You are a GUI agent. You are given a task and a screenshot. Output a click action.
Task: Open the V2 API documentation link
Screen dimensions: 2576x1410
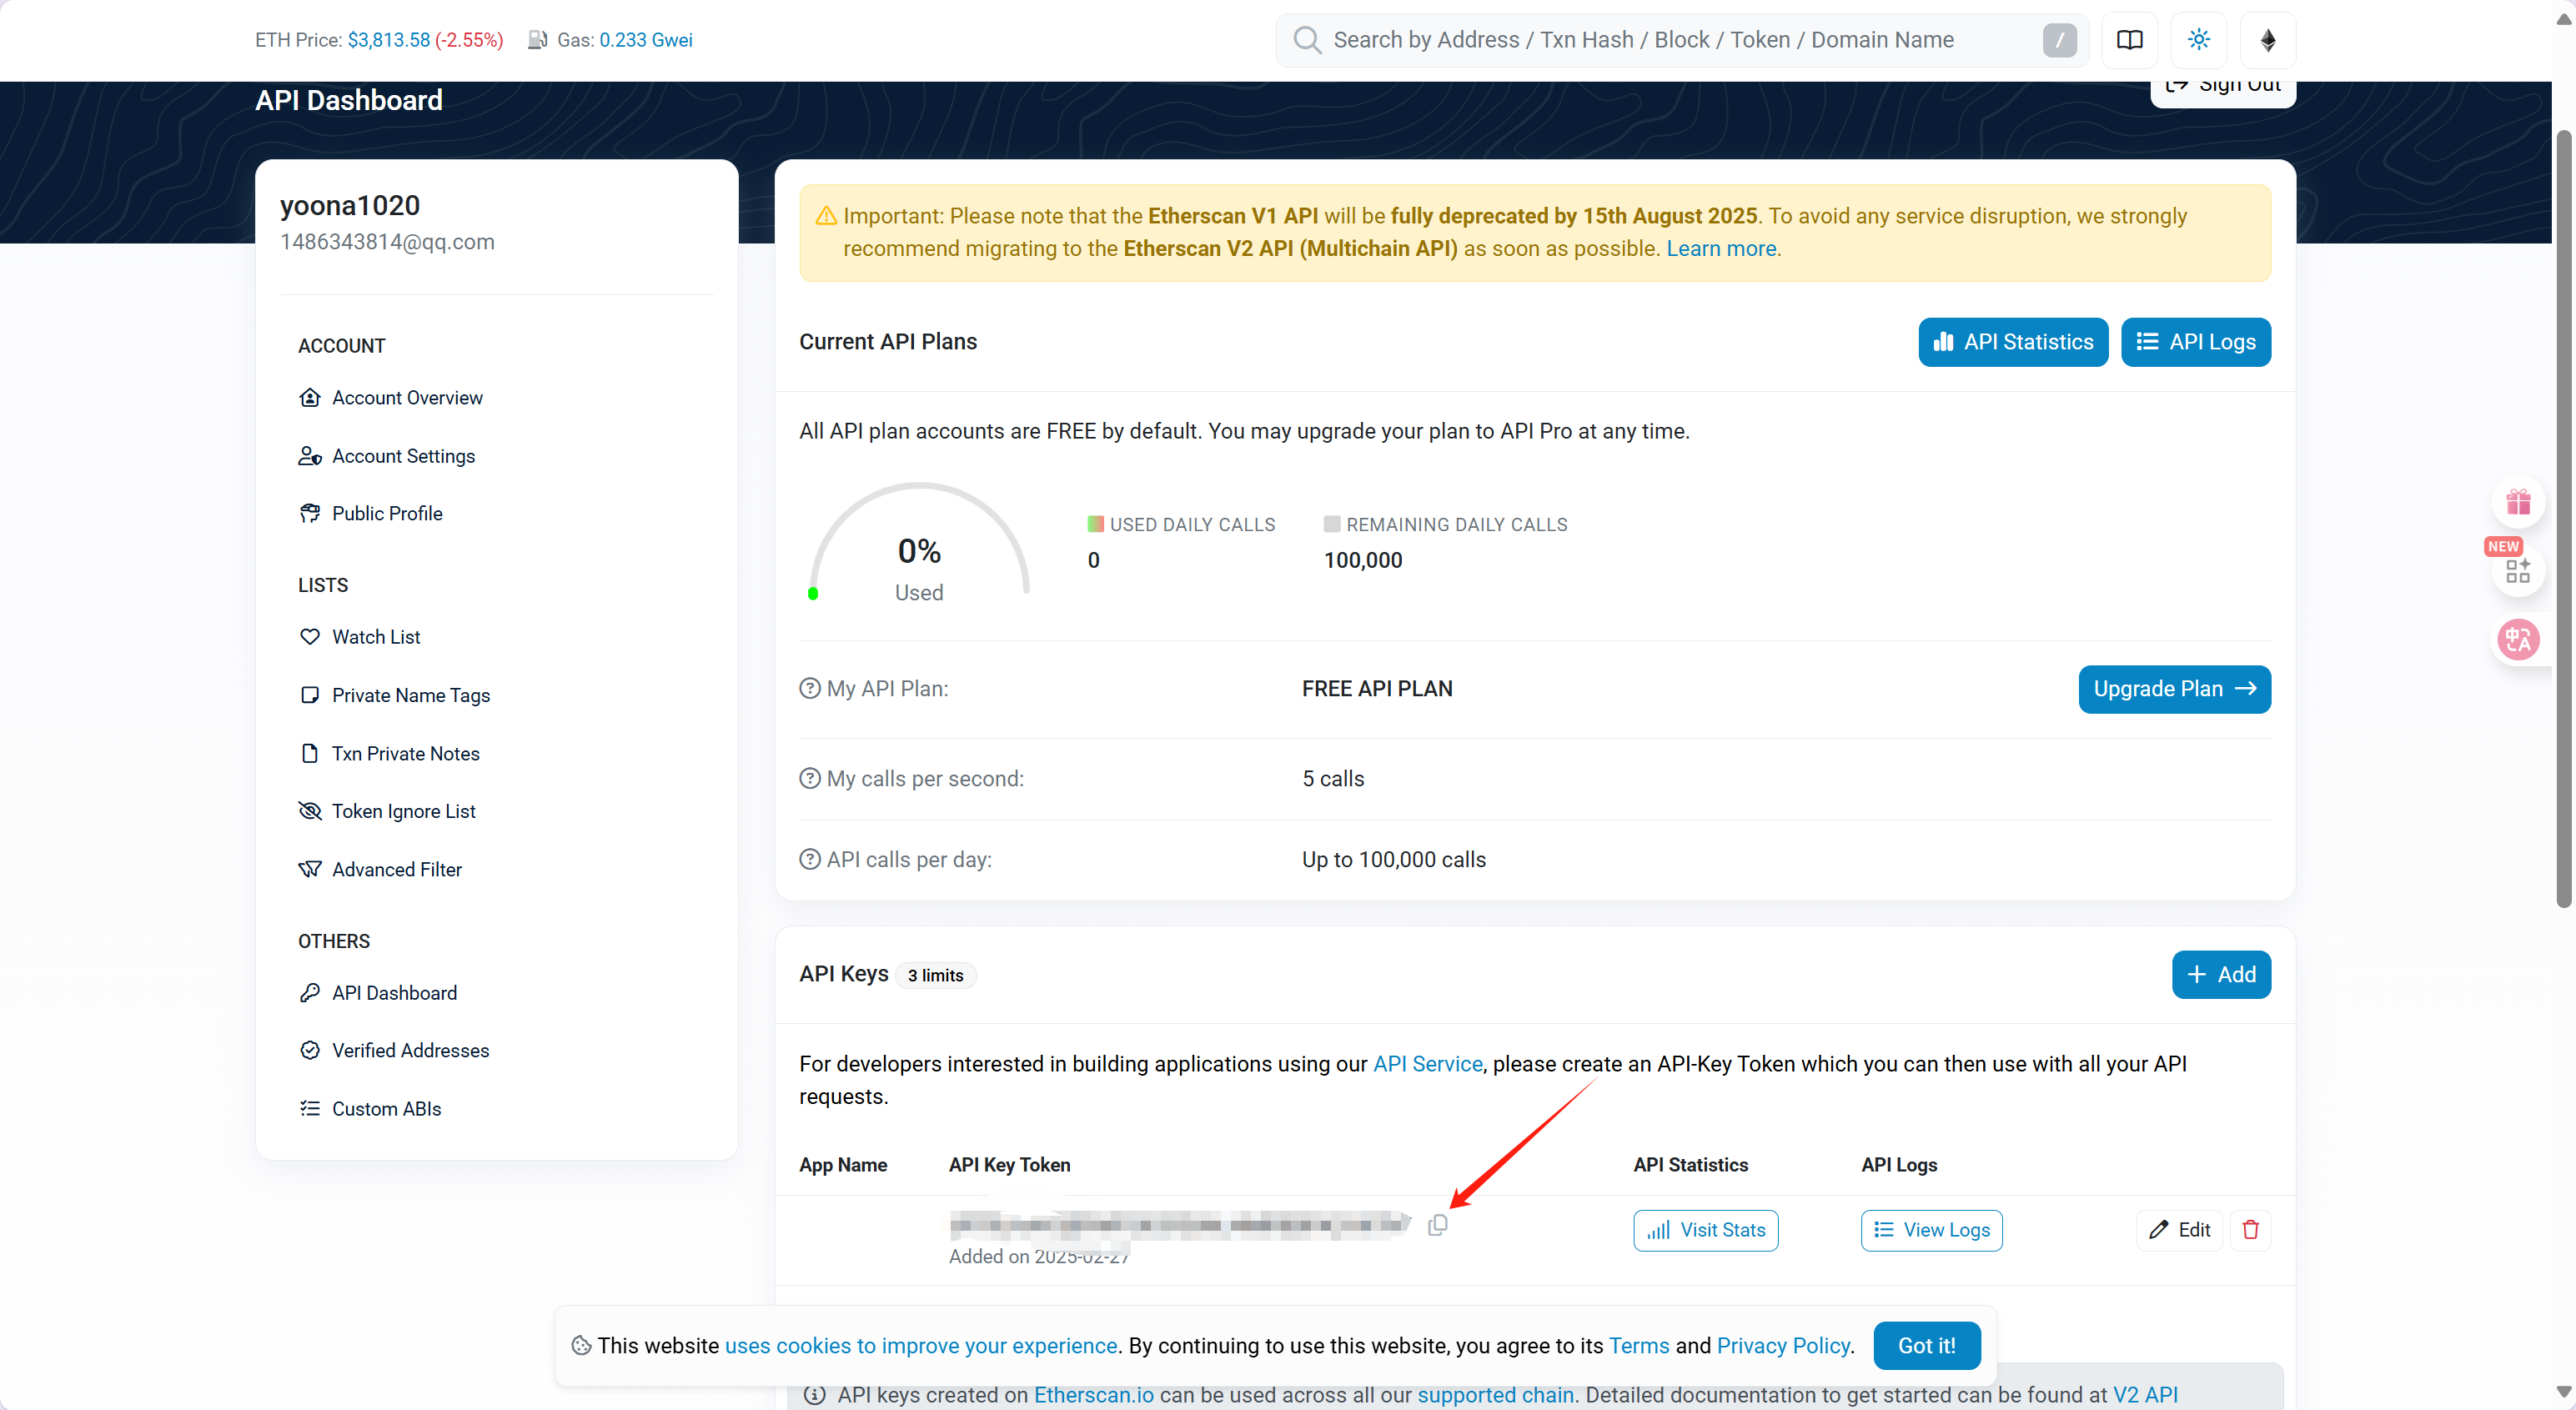tap(2144, 1395)
